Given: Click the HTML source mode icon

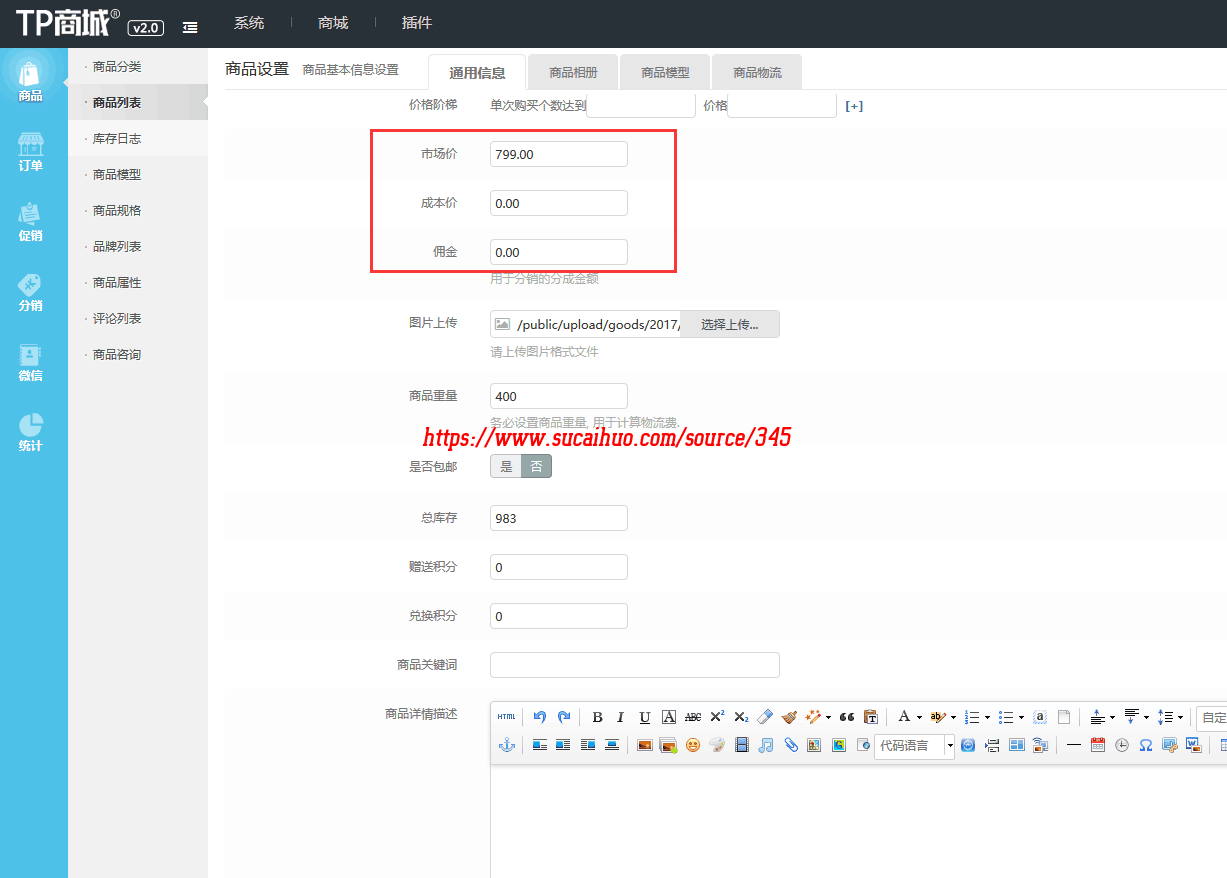Looking at the screenshot, I should [x=507, y=717].
